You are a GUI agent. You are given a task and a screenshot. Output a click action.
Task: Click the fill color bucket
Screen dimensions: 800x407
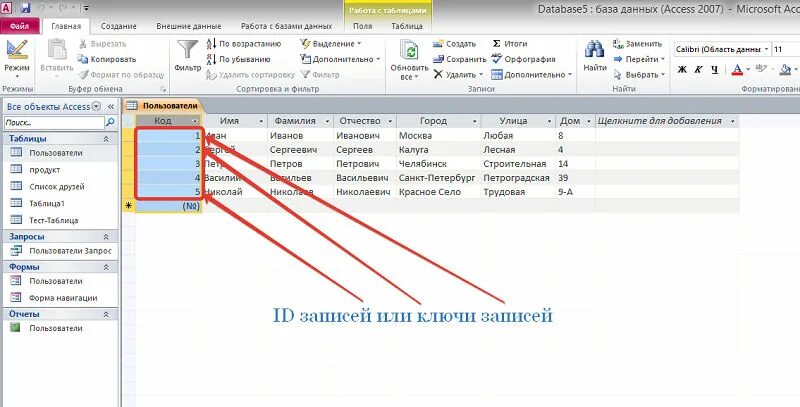pyautogui.click(x=786, y=69)
